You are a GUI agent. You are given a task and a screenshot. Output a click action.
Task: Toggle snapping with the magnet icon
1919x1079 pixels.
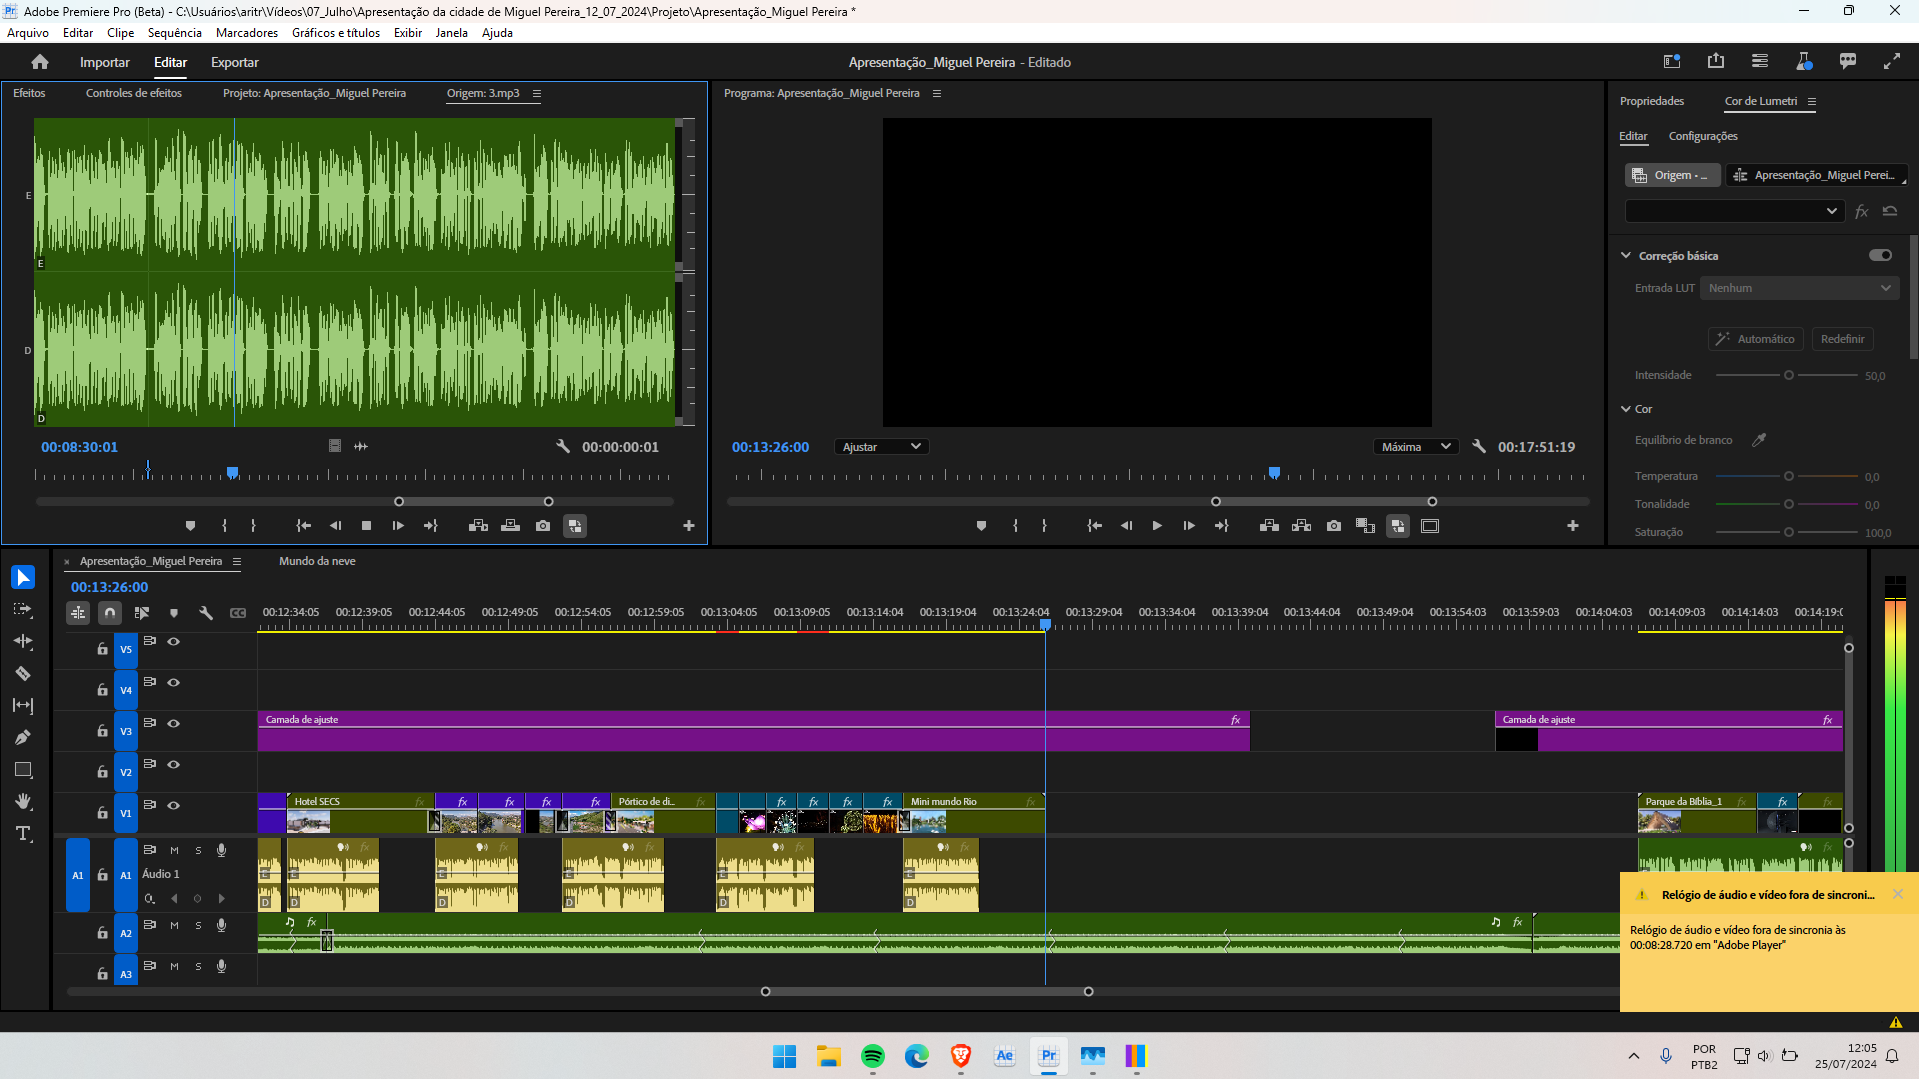pyautogui.click(x=109, y=613)
